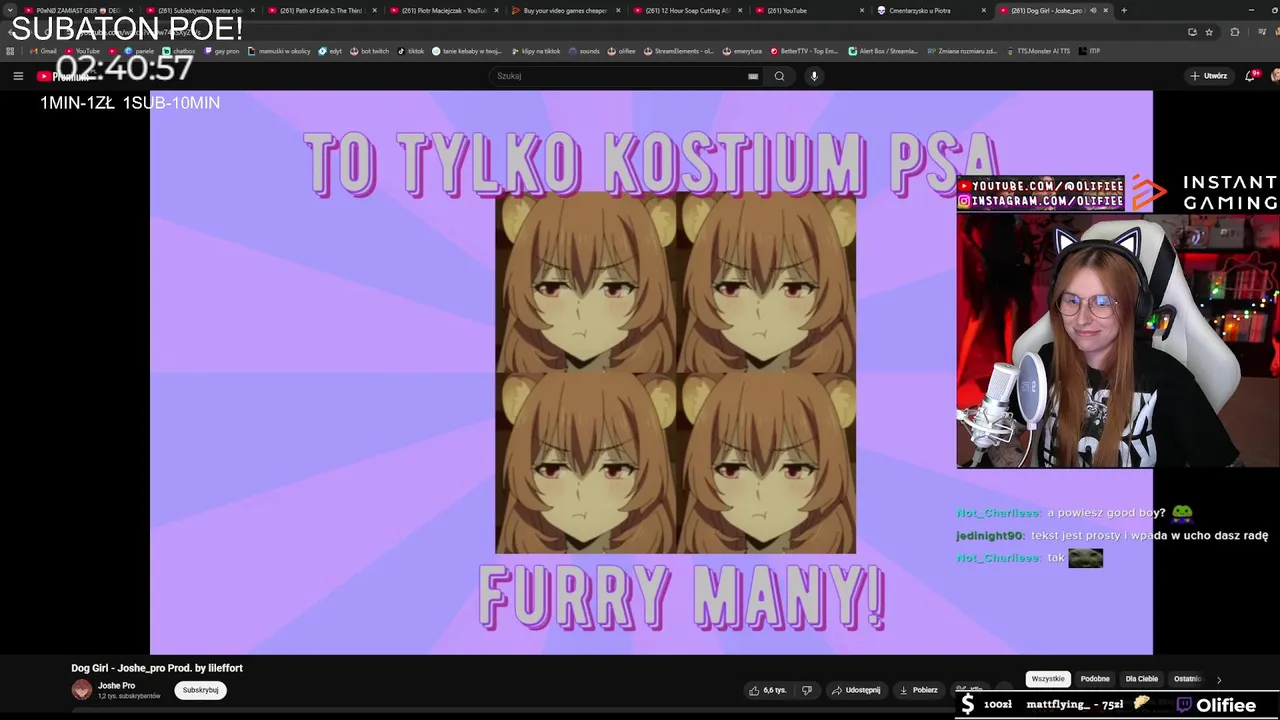This screenshot has width=1280, height=720.
Task: Open the chatbox bookmark
Action: pyautogui.click(x=178, y=51)
